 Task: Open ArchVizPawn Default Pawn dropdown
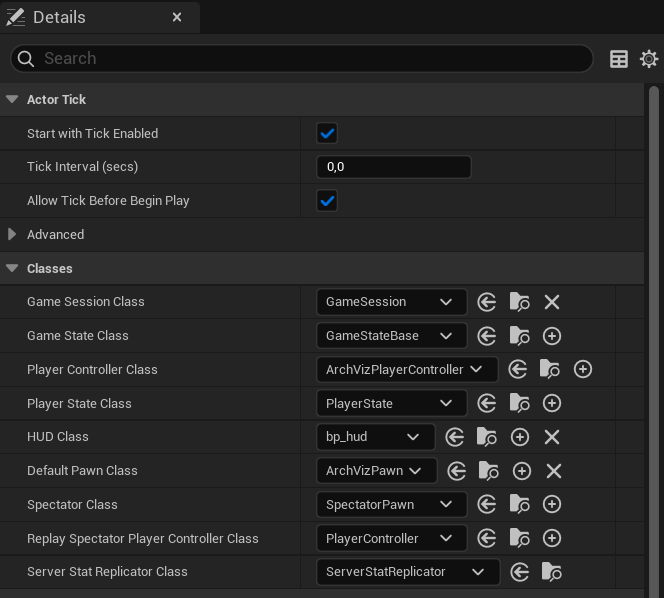coord(376,471)
